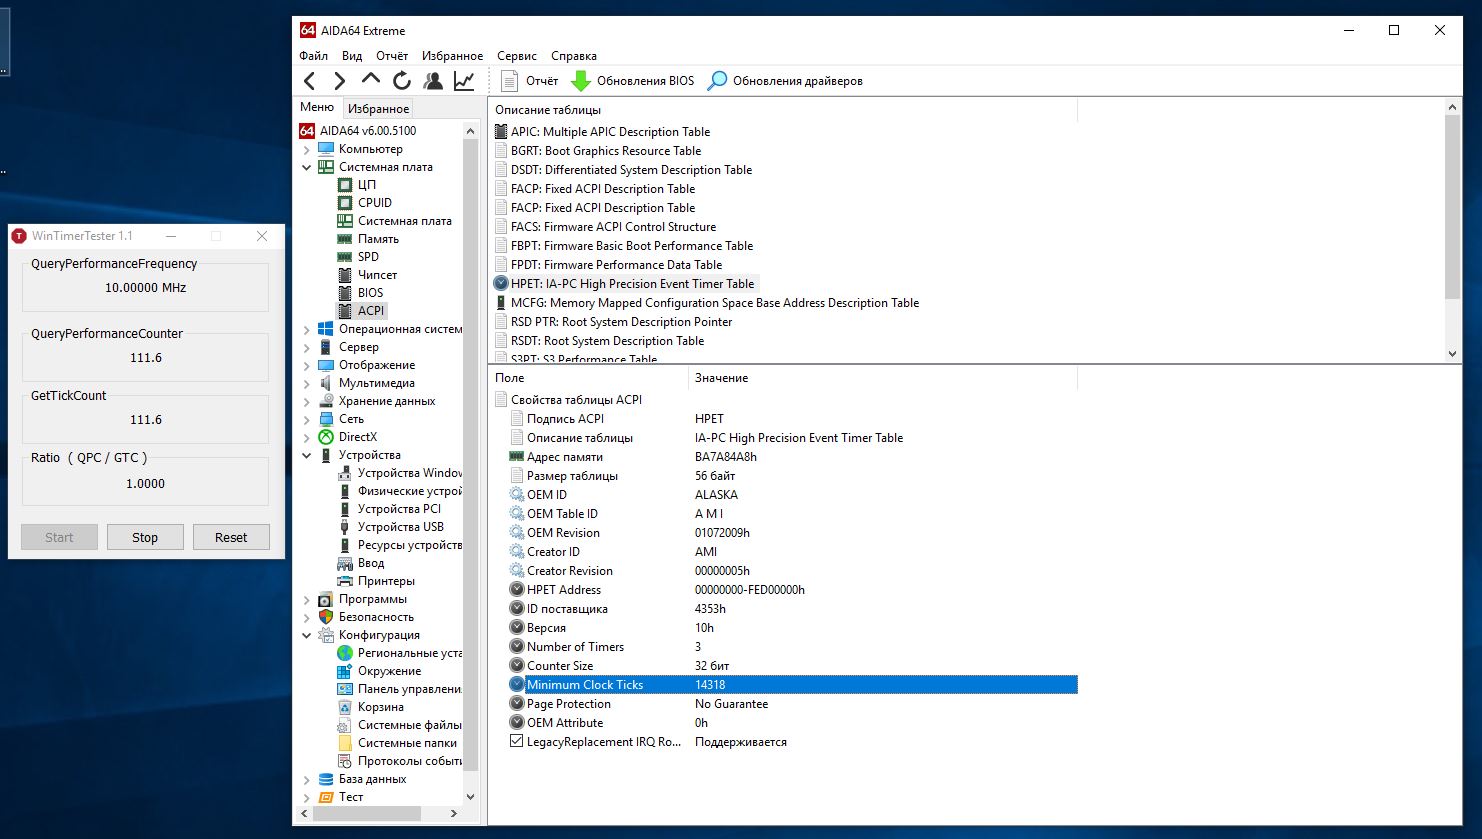Expand the Отображение tree node
The height and width of the screenshot is (839, 1482).
pyautogui.click(x=307, y=365)
